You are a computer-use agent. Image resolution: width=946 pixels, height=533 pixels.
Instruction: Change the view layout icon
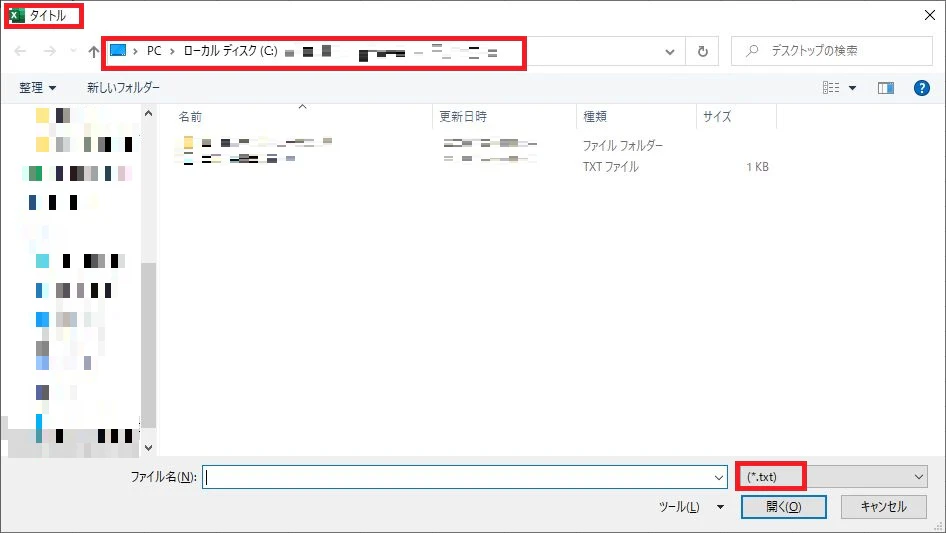click(831, 88)
